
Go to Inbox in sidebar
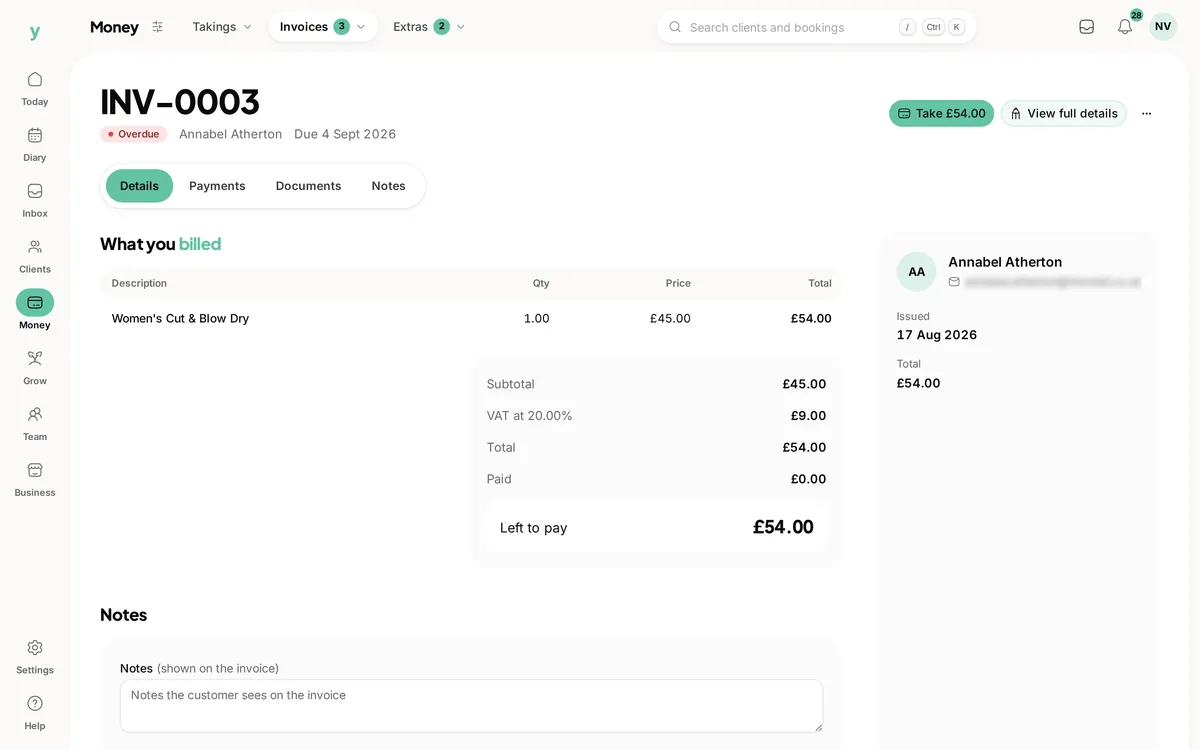click(35, 200)
